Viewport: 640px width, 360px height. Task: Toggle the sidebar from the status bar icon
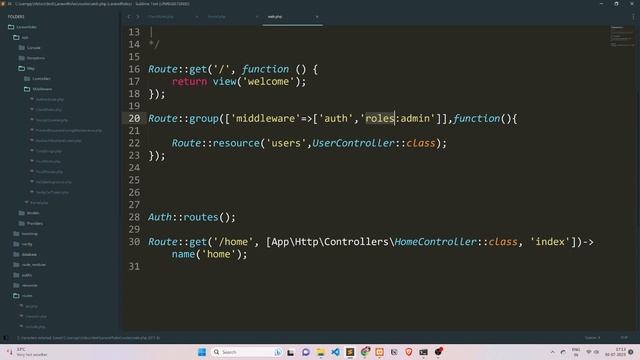point(5,338)
